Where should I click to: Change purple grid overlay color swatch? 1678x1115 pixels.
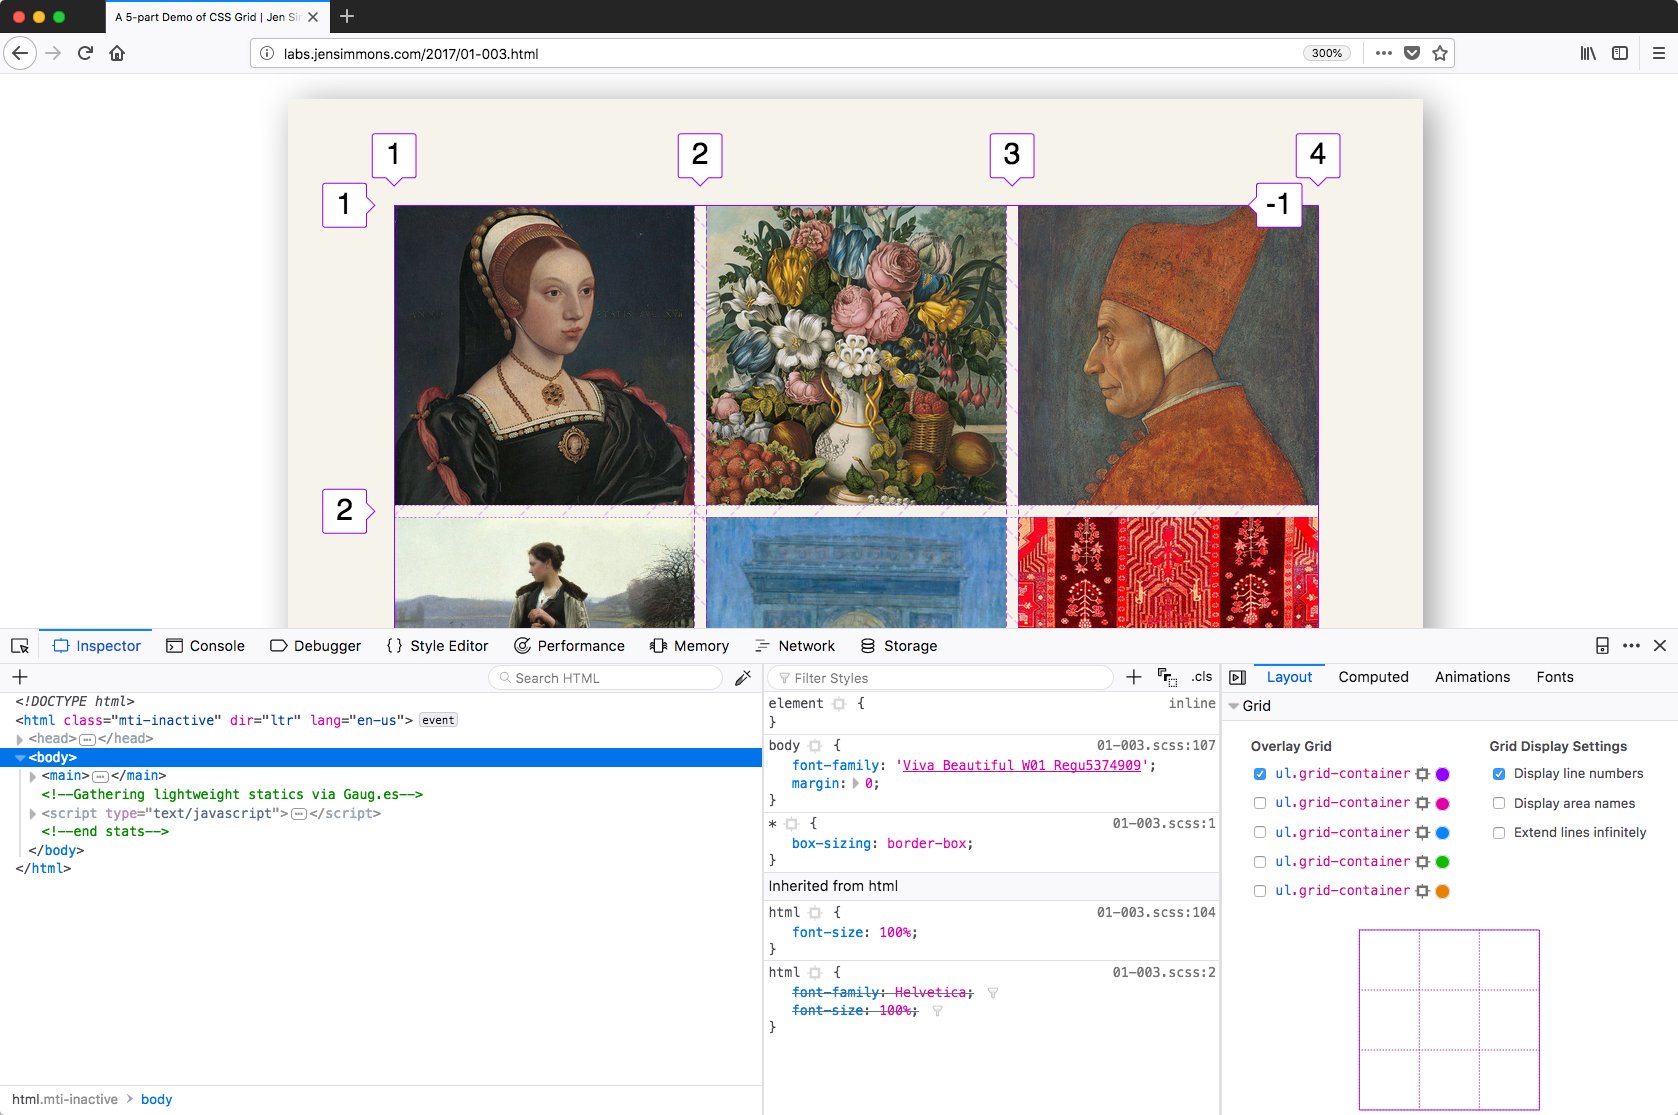(x=1442, y=774)
